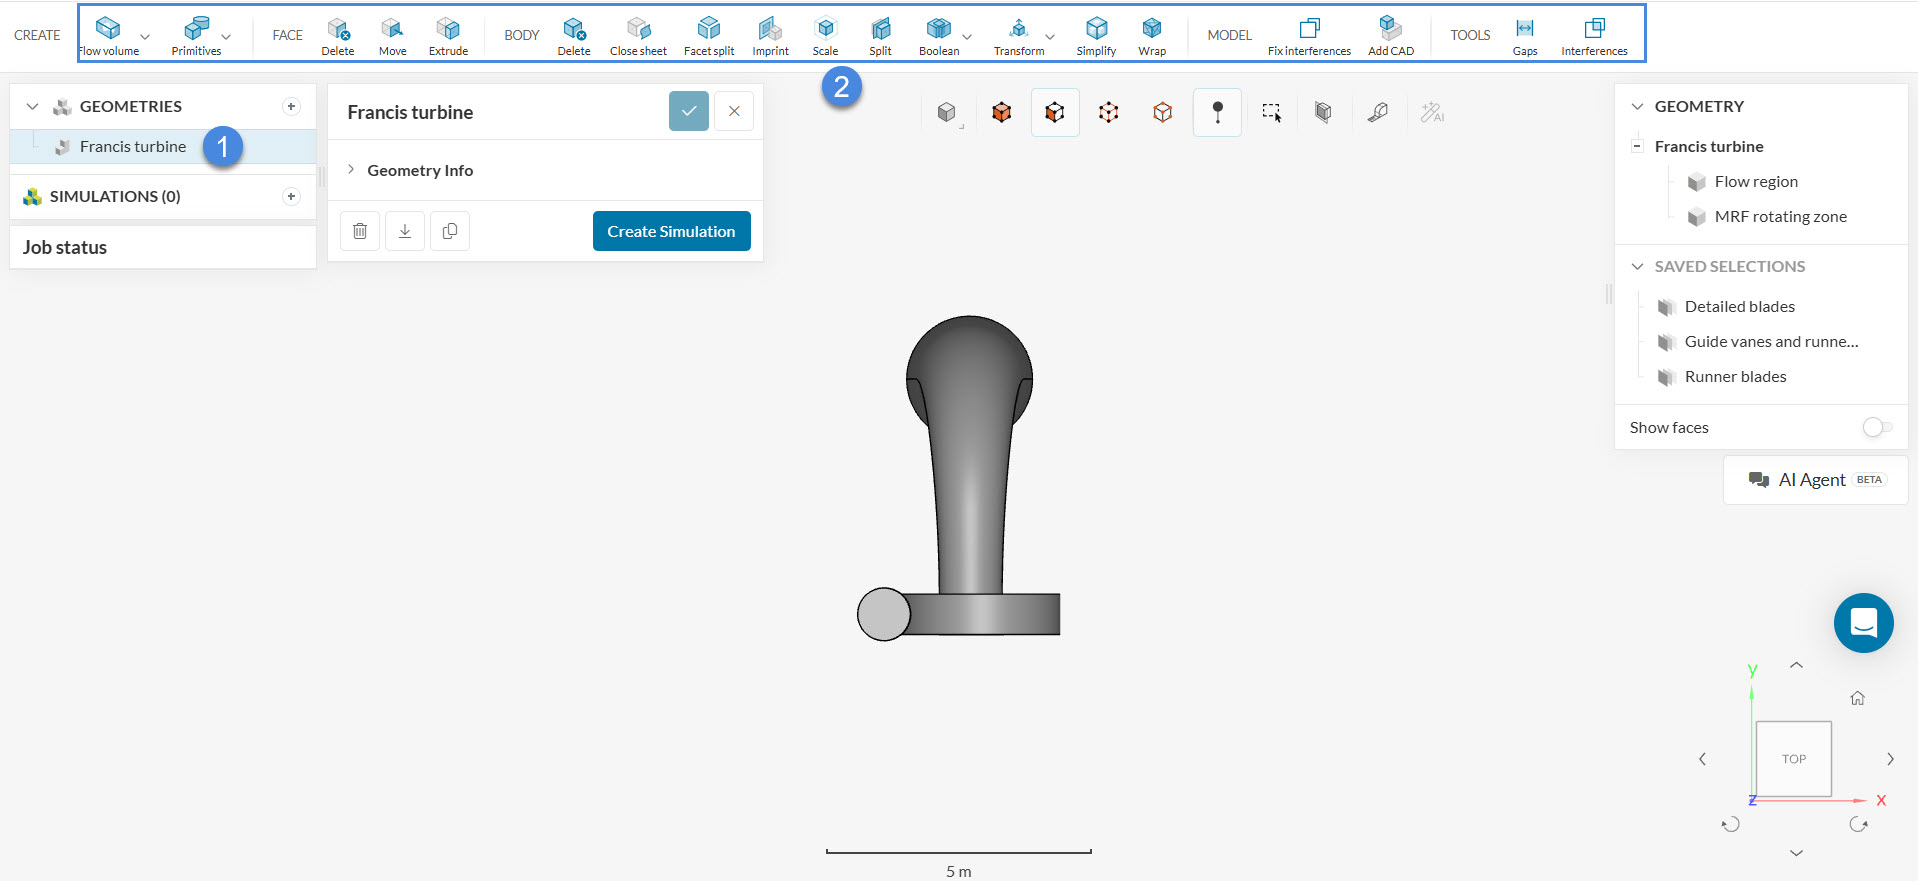Select Francis turbine in the Geometries tree
Image resolution: width=1918 pixels, height=881 pixels.
click(133, 147)
